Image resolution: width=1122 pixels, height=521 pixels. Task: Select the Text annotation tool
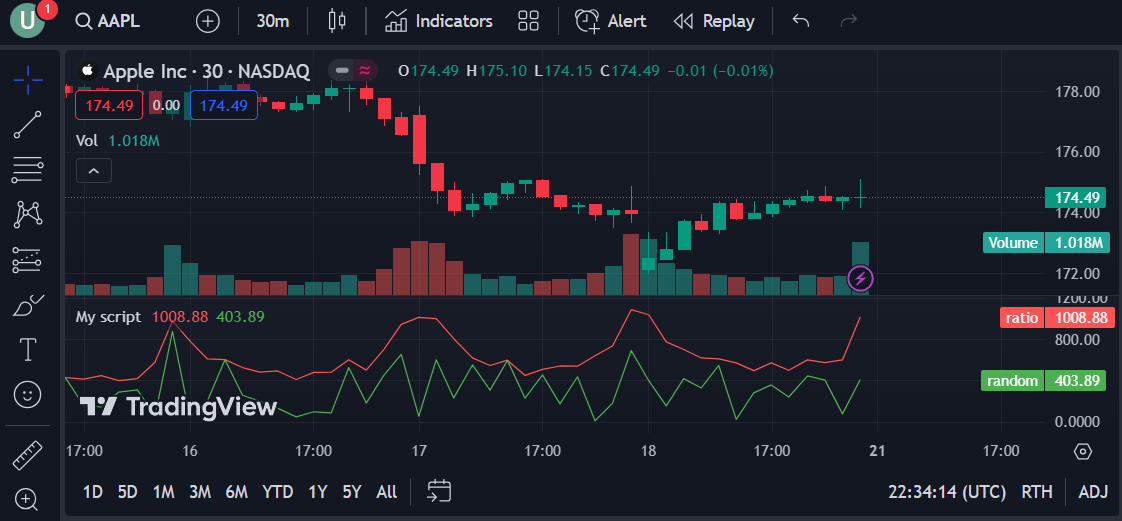pyautogui.click(x=28, y=350)
